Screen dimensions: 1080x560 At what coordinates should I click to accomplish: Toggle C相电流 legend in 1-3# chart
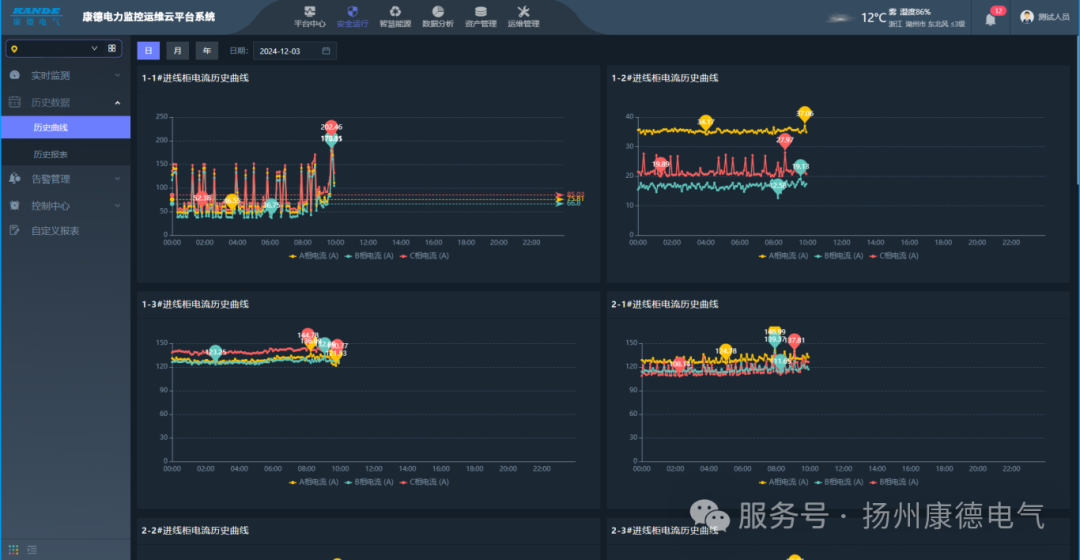pyautogui.click(x=425, y=481)
